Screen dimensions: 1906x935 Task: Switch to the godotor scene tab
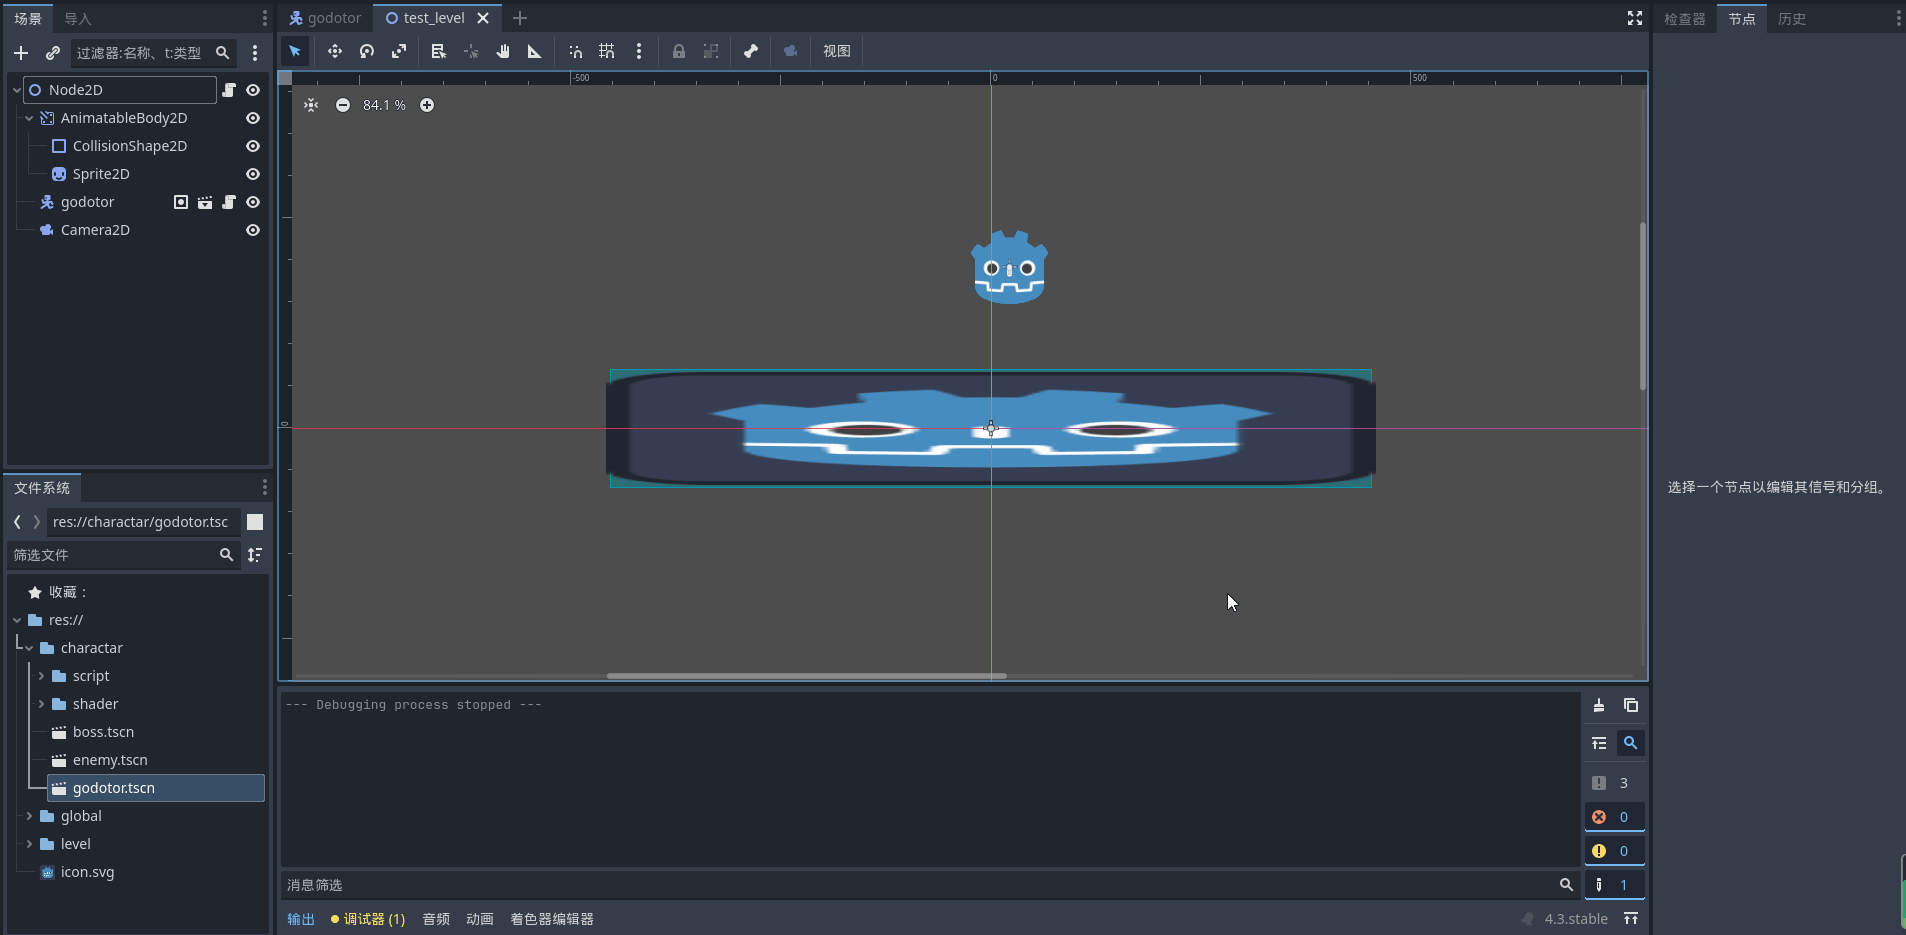pyautogui.click(x=326, y=18)
